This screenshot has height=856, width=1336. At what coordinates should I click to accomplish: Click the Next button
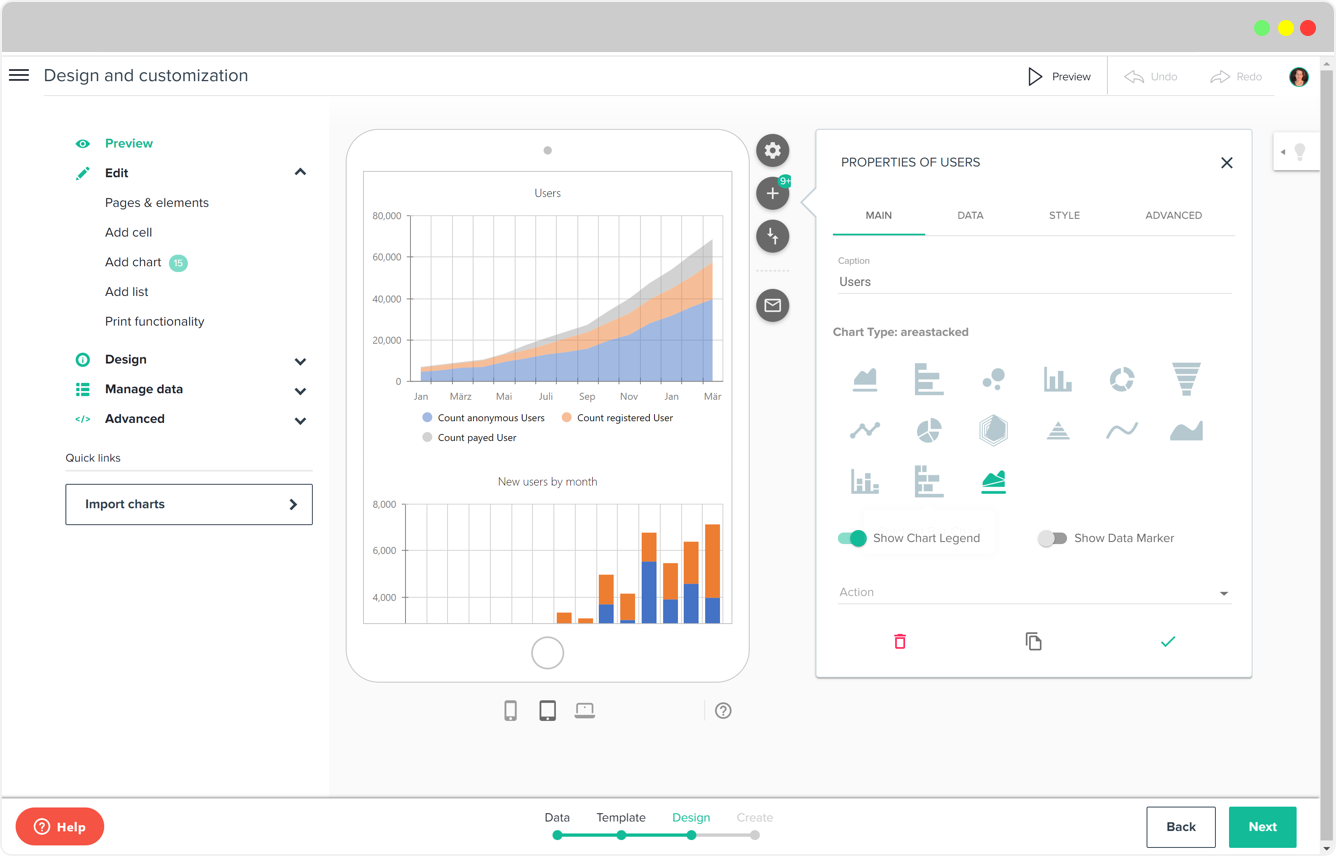coord(1262,827)
